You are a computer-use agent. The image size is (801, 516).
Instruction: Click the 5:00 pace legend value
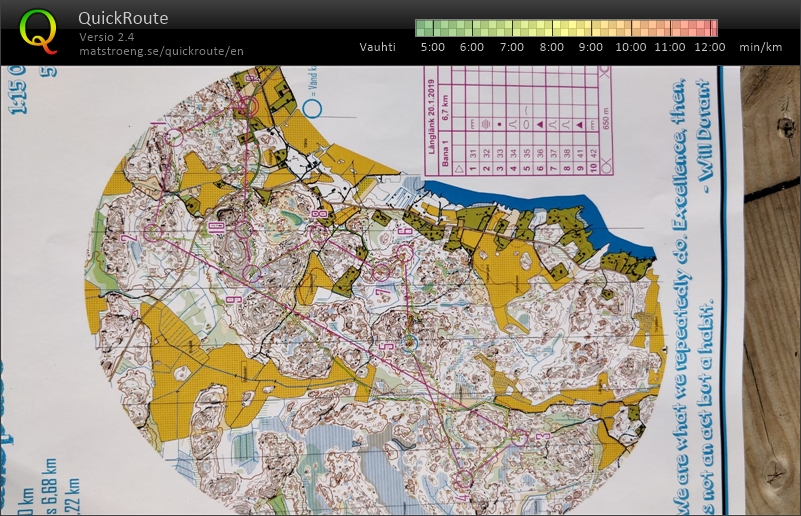coord(432,47)
